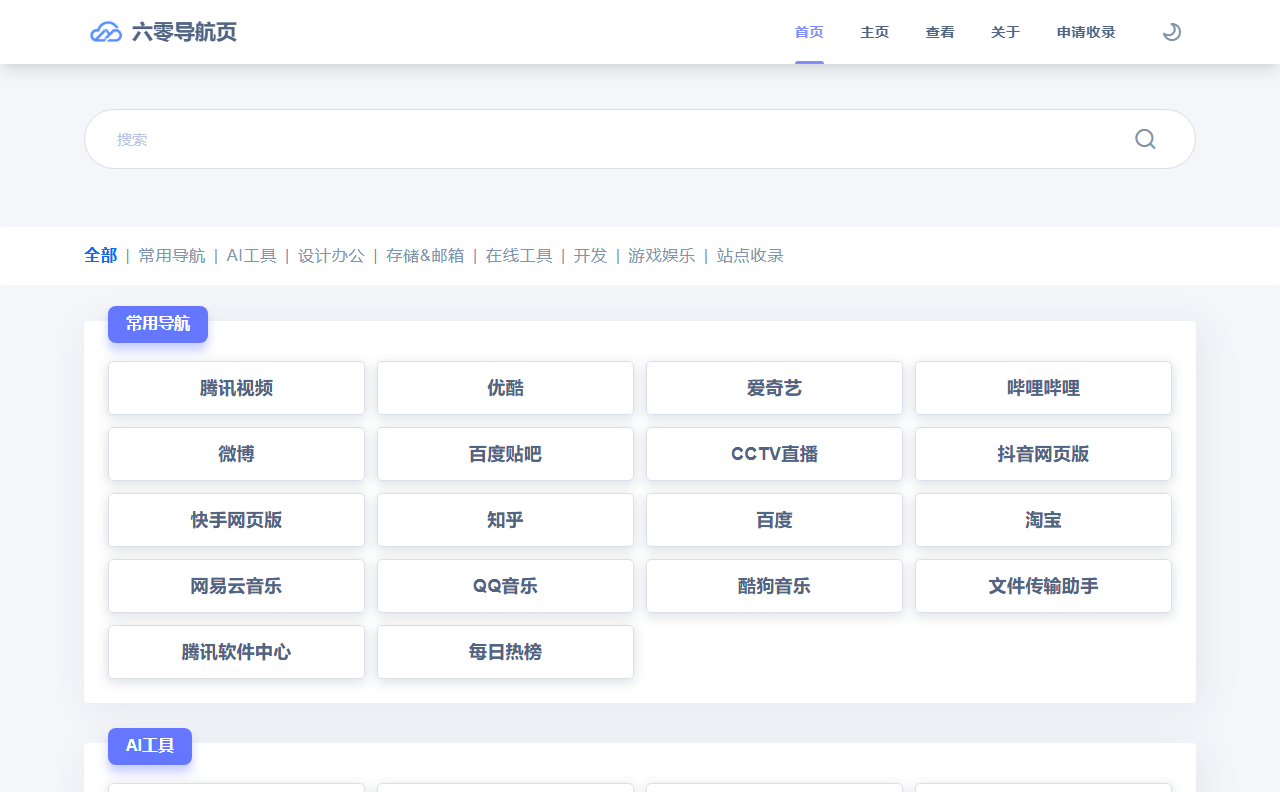Open the 关于 nav item

tap(1006, 32)
